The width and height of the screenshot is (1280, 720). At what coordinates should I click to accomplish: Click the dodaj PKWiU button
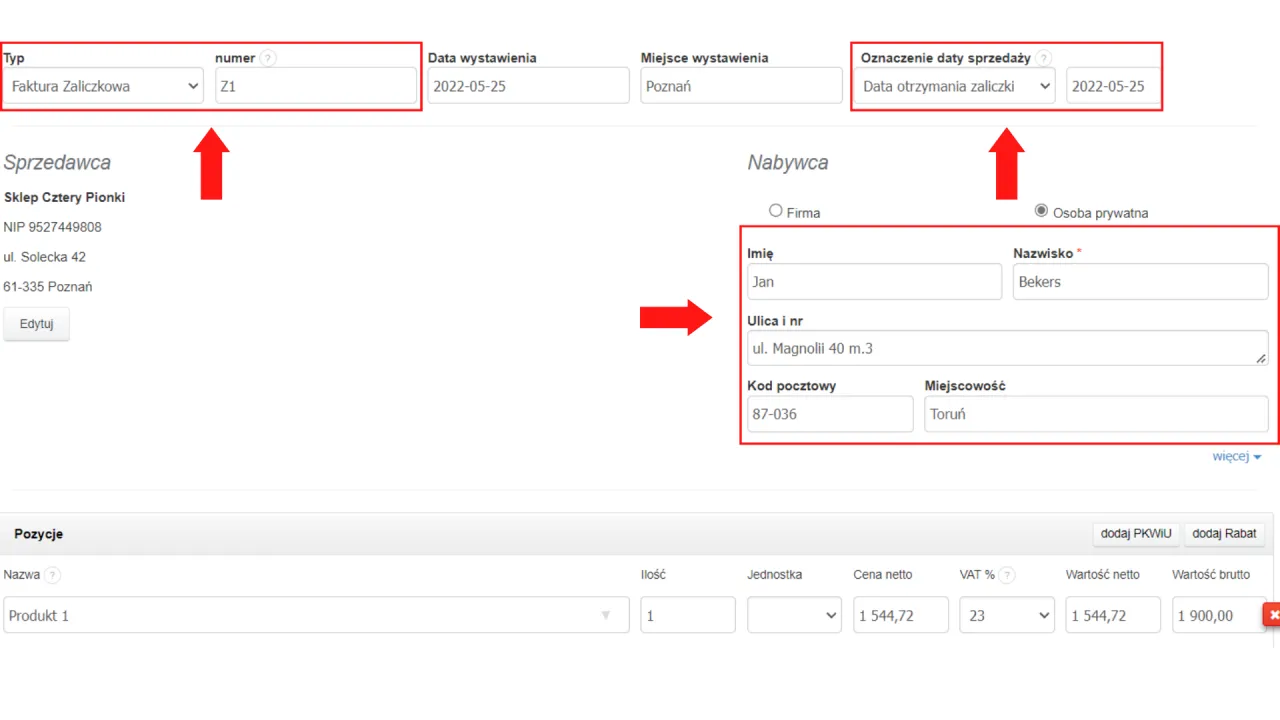point(1136,534)
